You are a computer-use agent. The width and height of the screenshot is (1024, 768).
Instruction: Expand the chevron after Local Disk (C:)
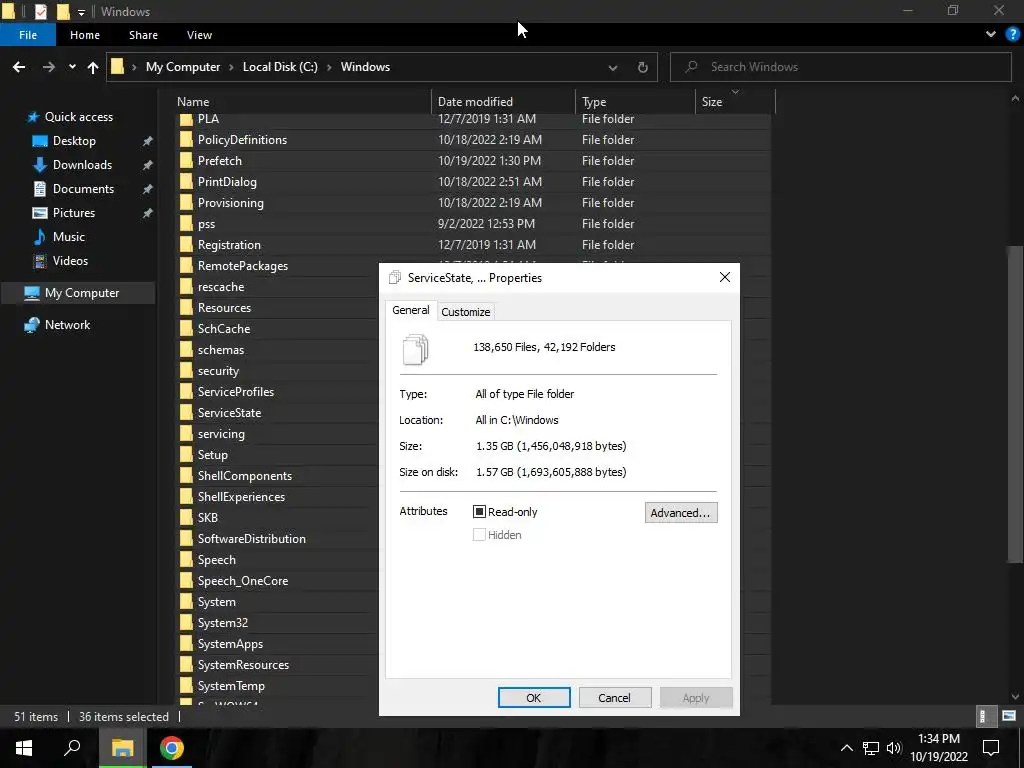coord(329,67)
